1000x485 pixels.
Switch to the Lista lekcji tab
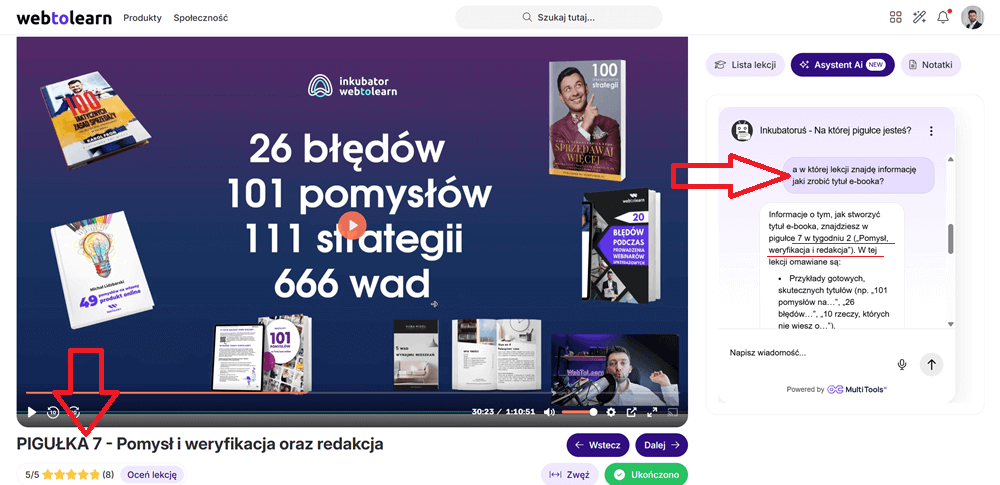tap(745, 65)
